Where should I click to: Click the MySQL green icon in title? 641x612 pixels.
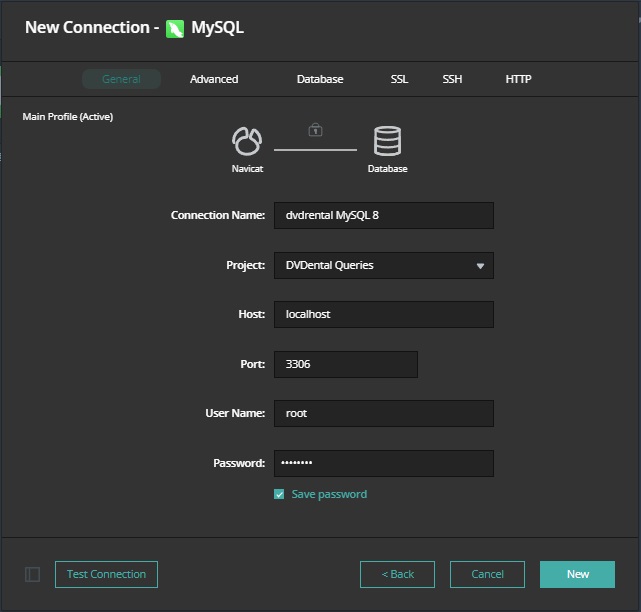click(175, 29)
